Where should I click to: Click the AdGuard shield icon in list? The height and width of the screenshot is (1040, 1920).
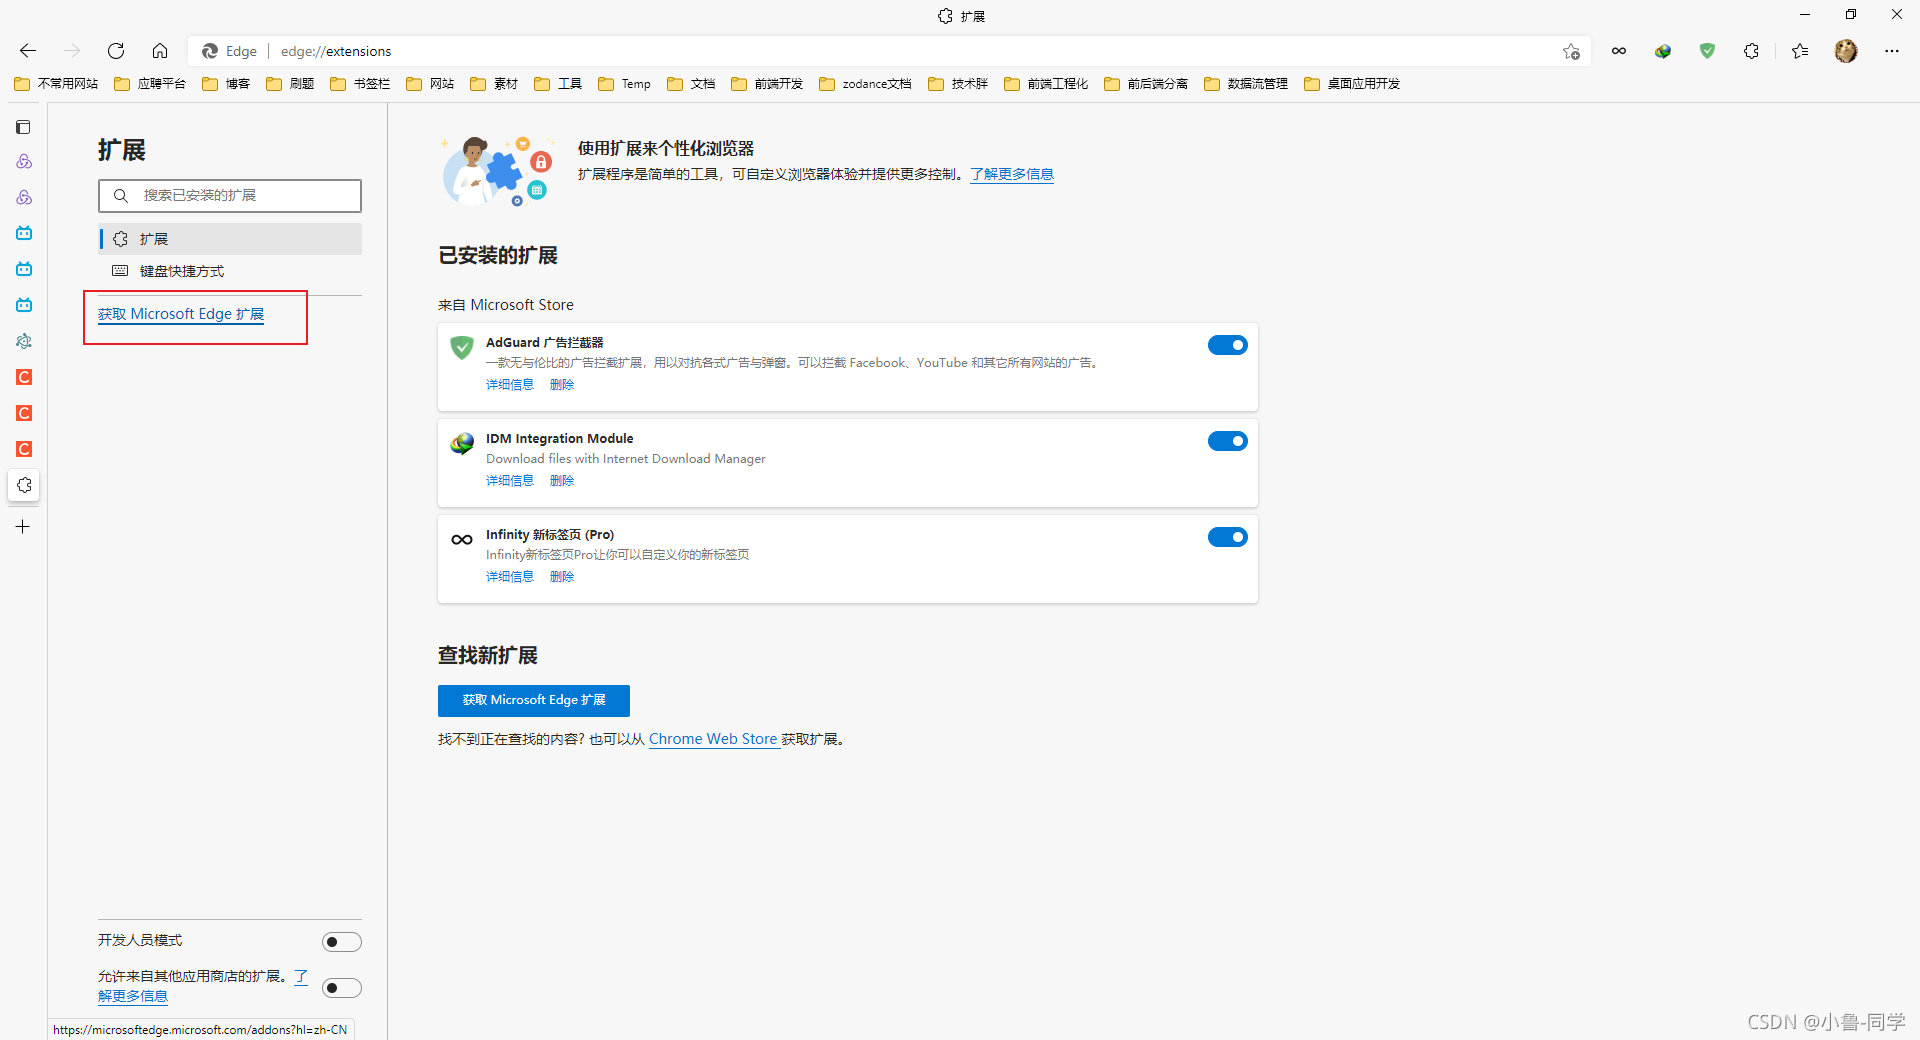[462, 347]
